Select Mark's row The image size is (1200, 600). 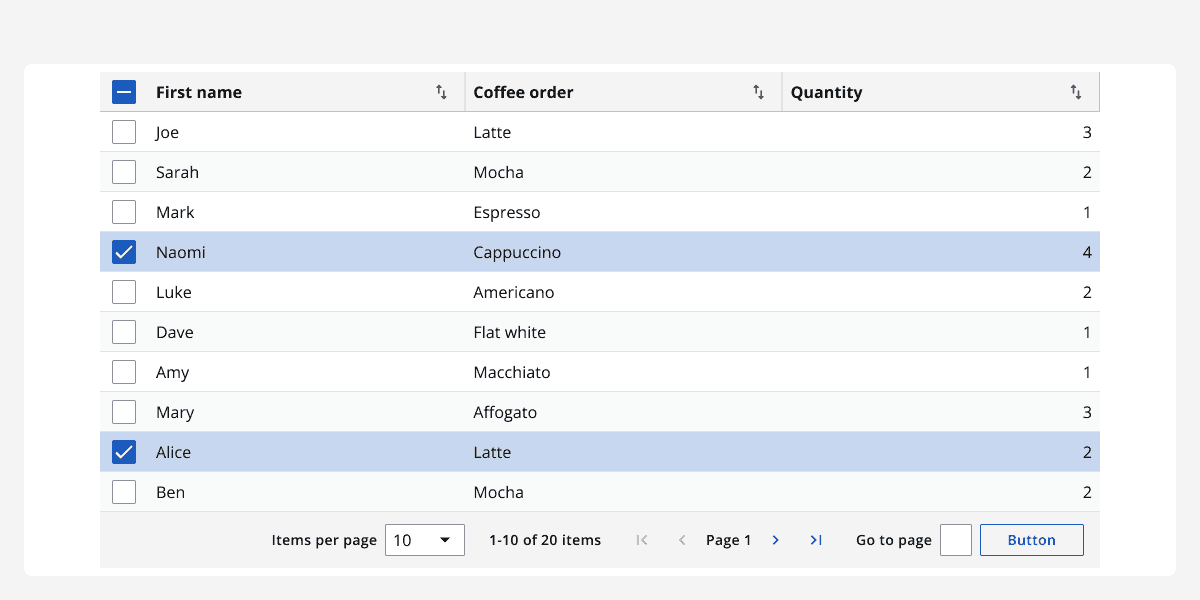(x=123, y=211)
